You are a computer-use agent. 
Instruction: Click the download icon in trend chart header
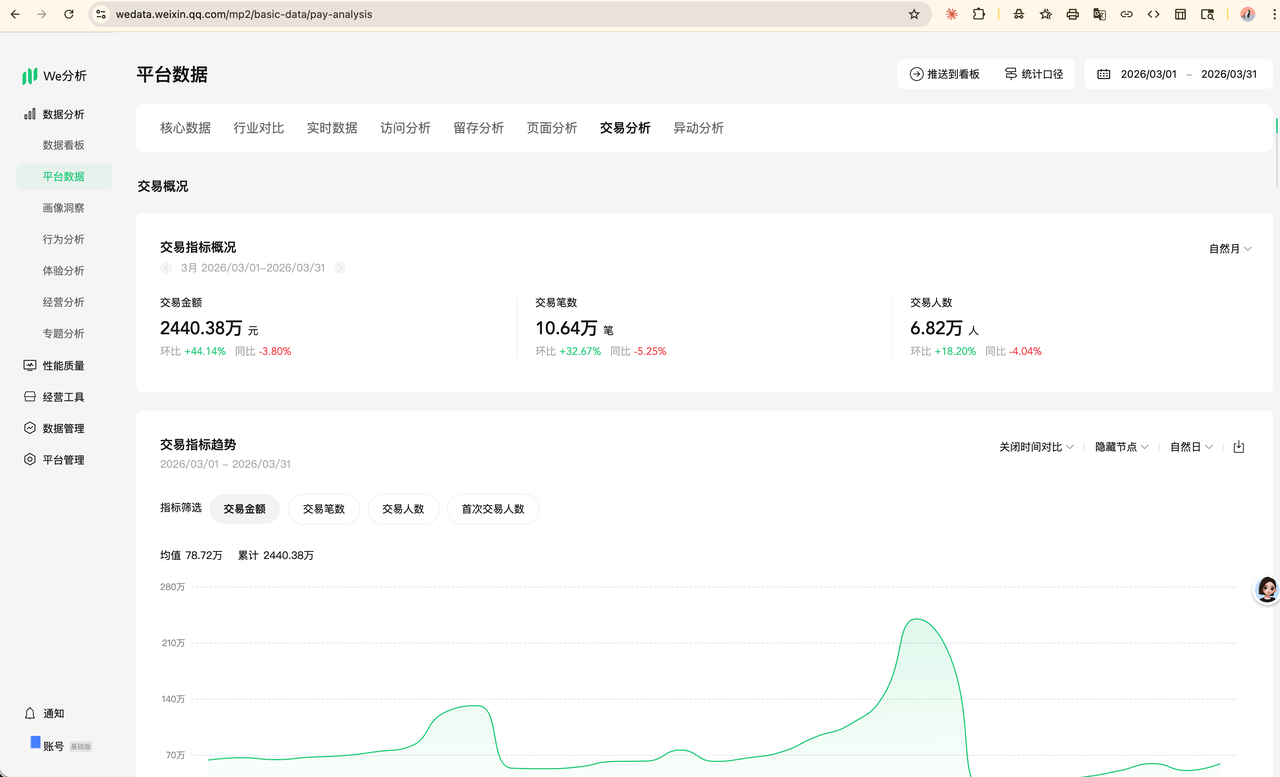coord(1238,447)
